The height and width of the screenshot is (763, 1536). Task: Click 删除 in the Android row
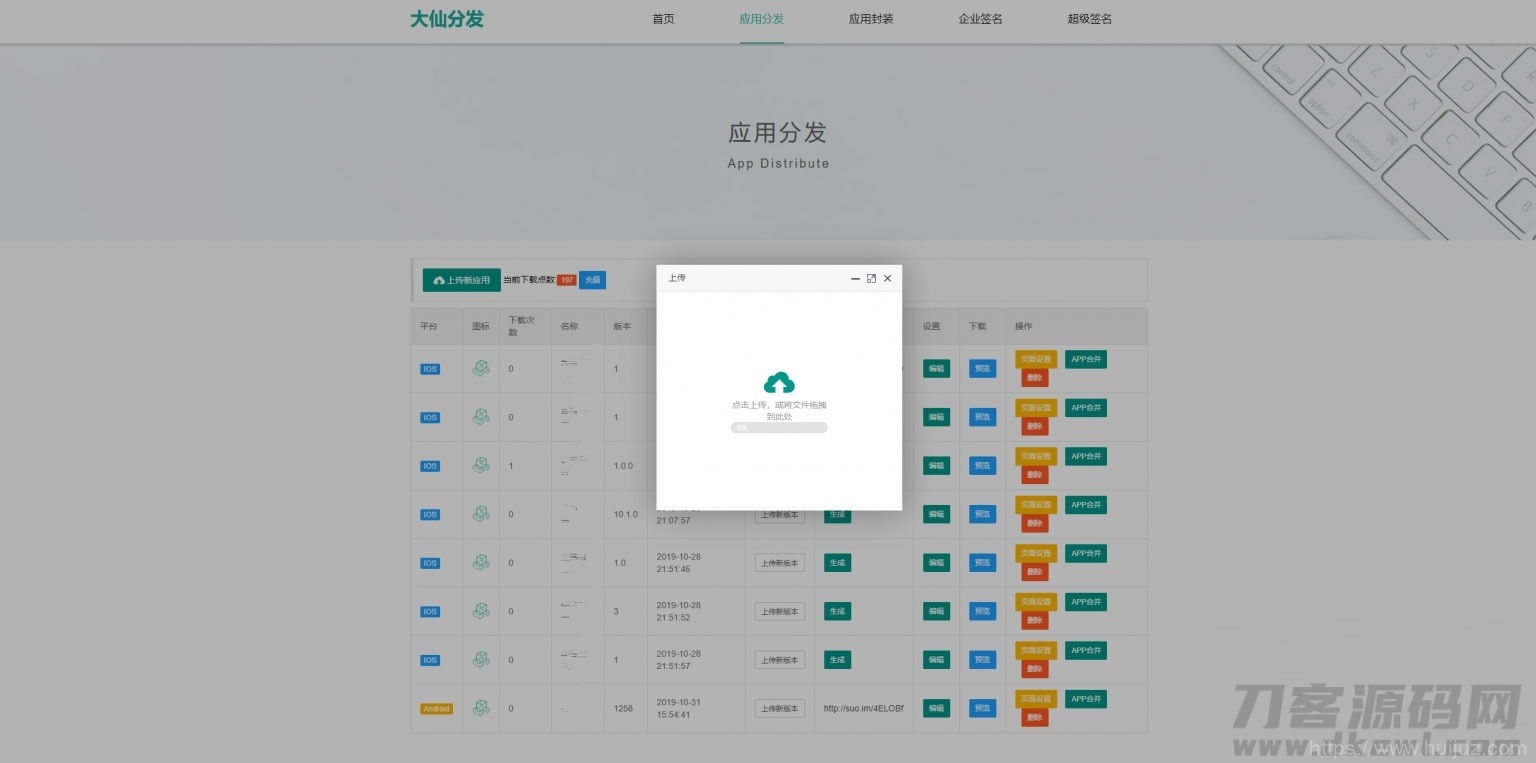(1035, 718)
